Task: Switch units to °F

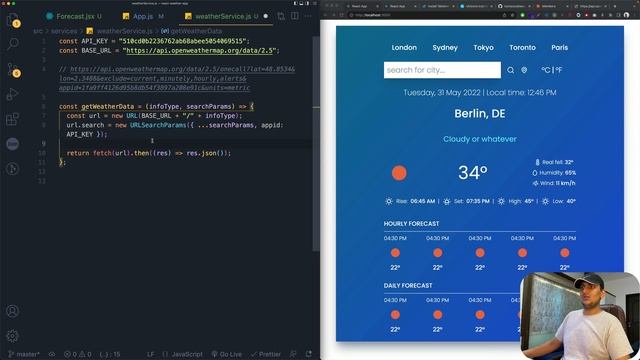Action: (558, 70)
